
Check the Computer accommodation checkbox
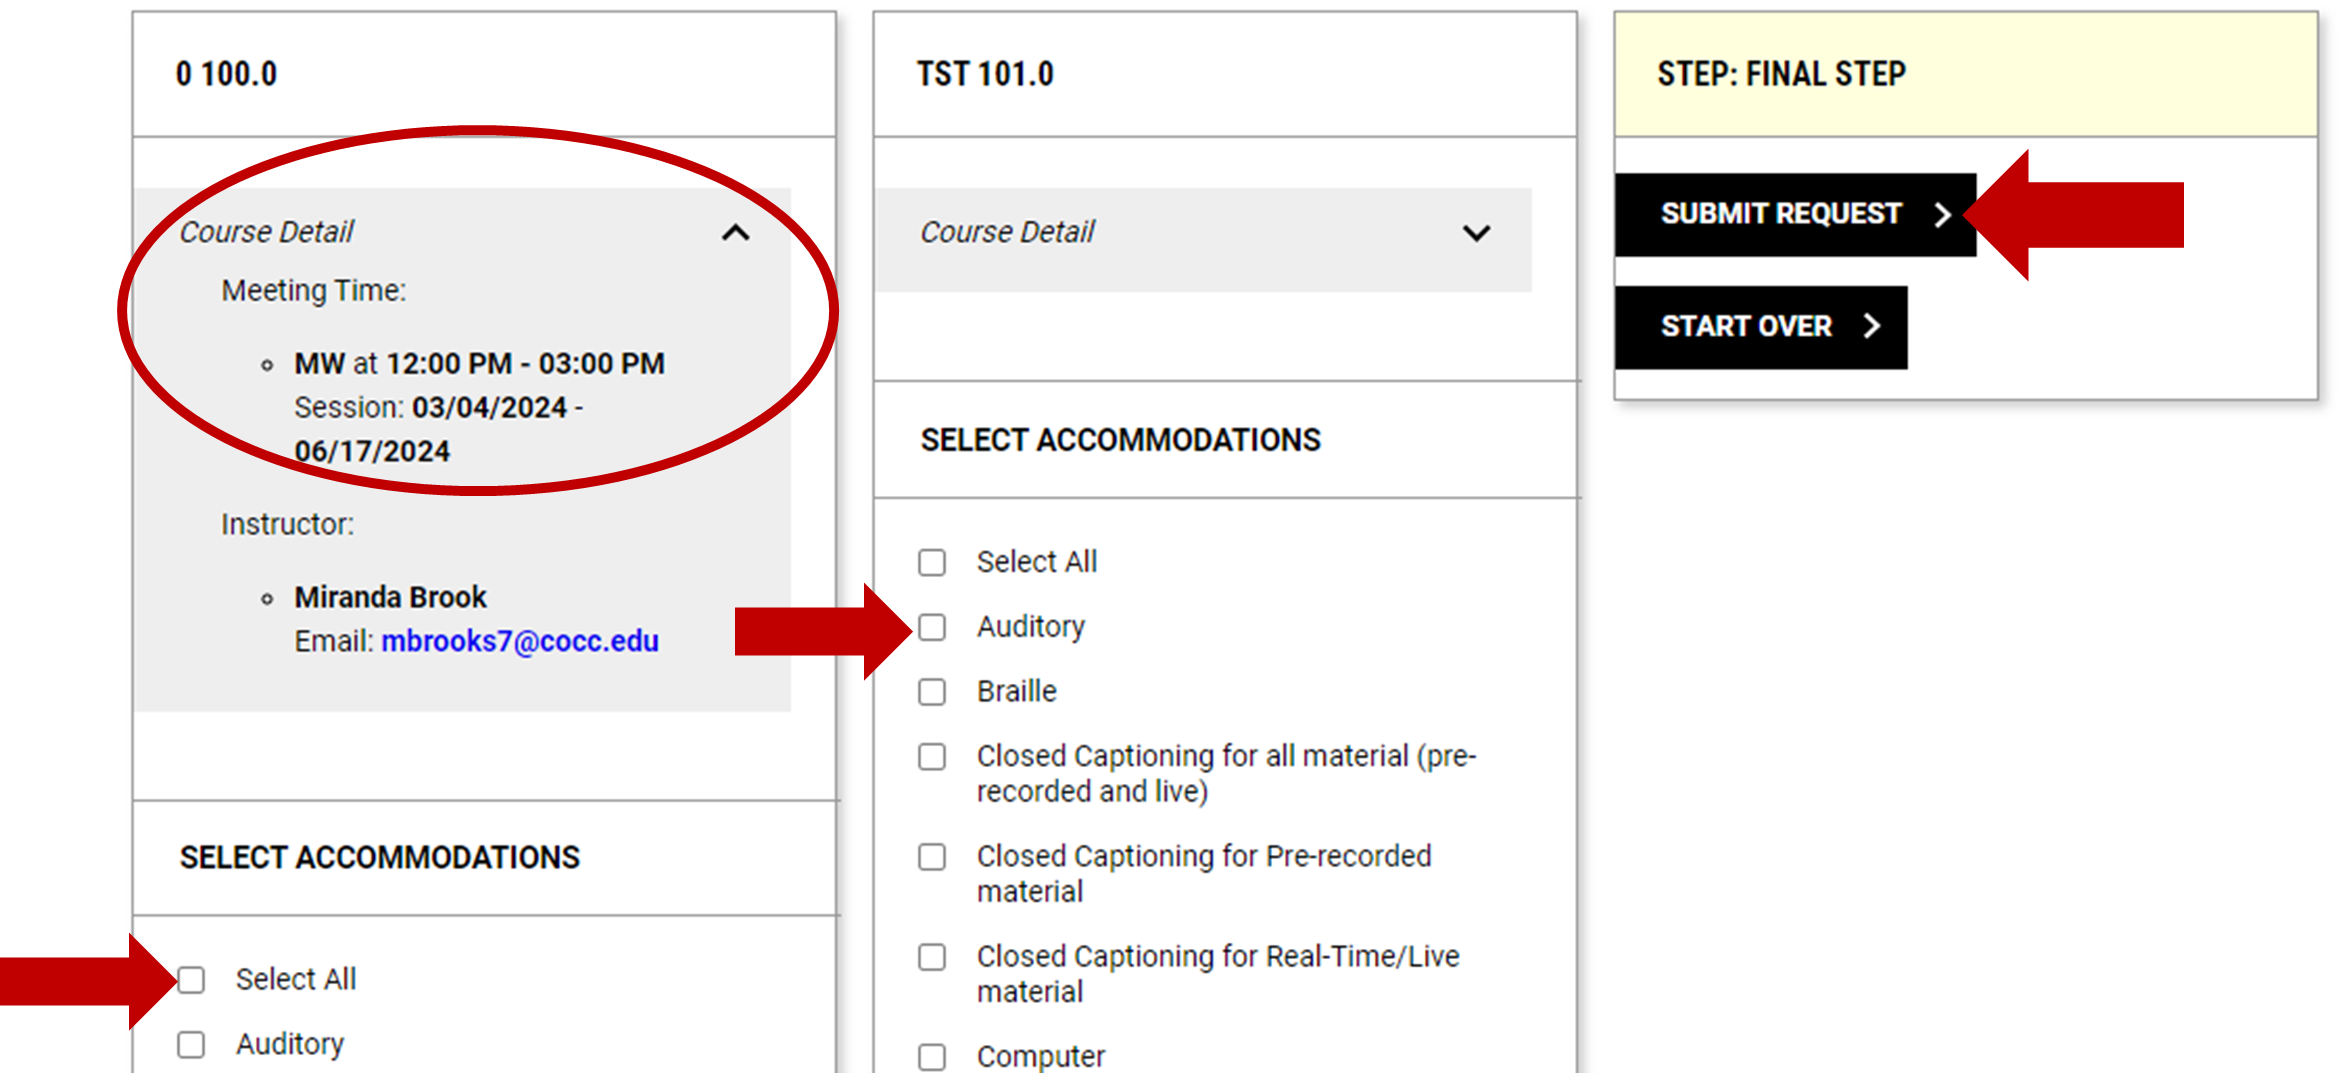pyautogui.click(x=931, y=1056)
